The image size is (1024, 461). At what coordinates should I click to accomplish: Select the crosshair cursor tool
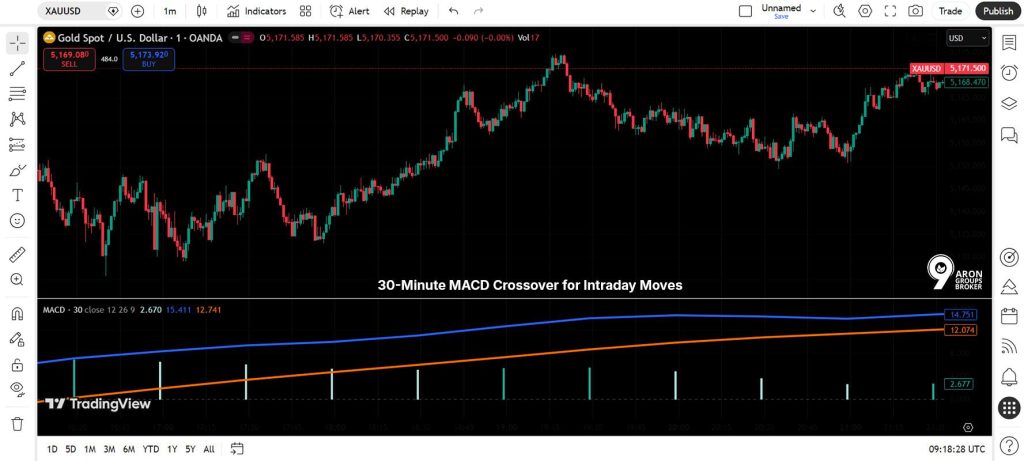[18, 44]
